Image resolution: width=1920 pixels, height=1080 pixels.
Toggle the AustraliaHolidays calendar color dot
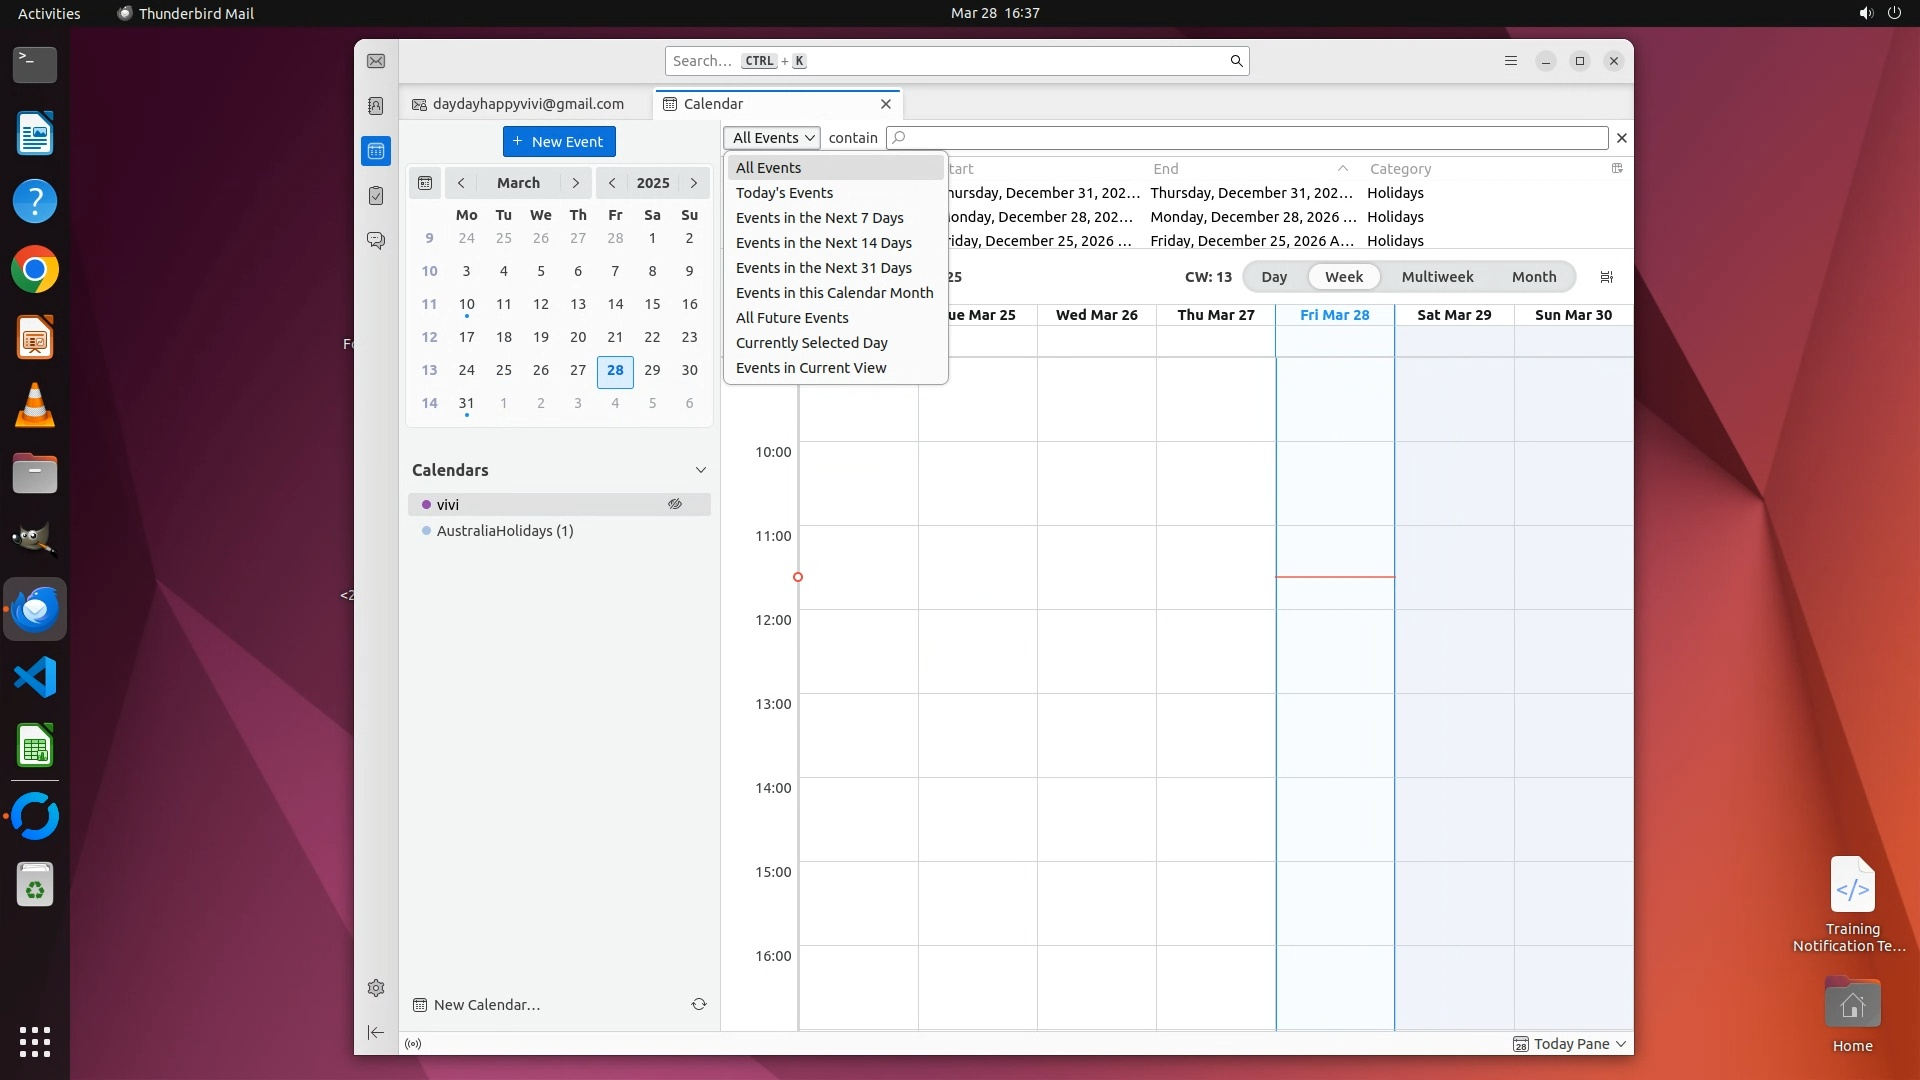tap(427, 531)
